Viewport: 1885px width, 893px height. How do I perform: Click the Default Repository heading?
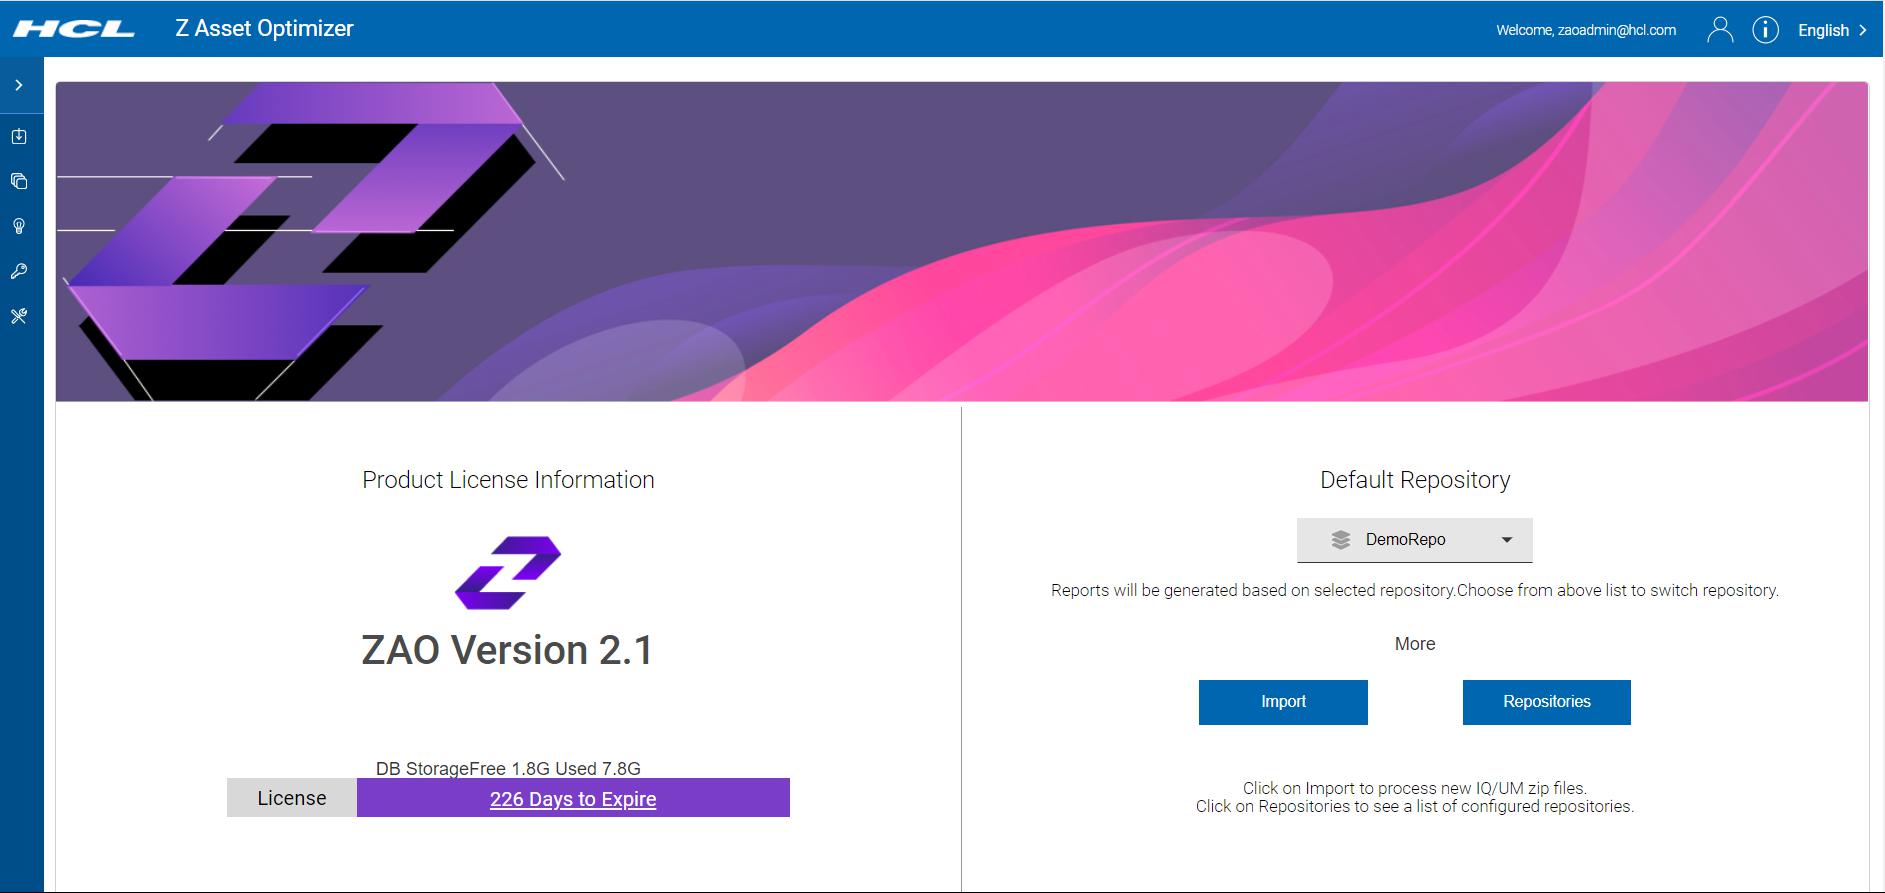click(x=1415, y=480)
